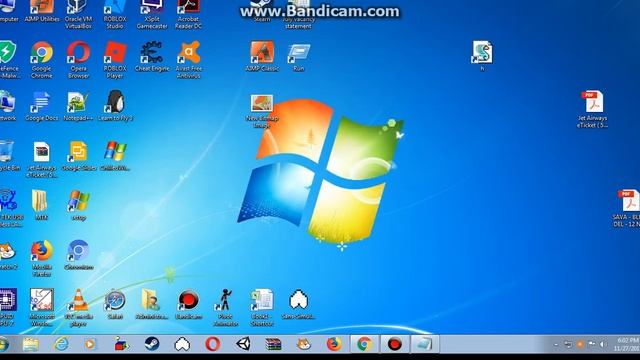Viewport: 640px width, 360px height.
Task: Select the h file icon on desktop
Action: pyautogui.click(x=482, y=56)
